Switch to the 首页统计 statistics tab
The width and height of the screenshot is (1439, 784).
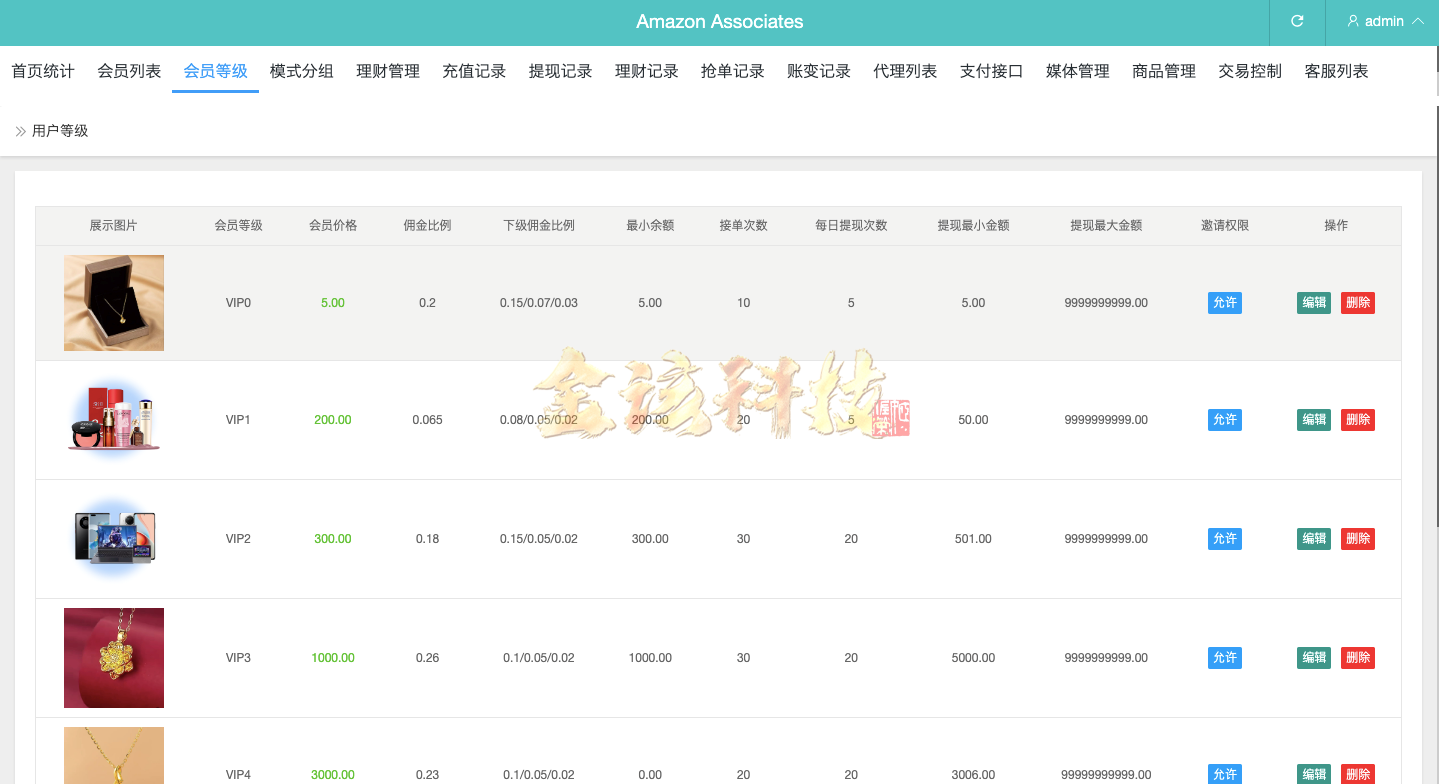42,70
